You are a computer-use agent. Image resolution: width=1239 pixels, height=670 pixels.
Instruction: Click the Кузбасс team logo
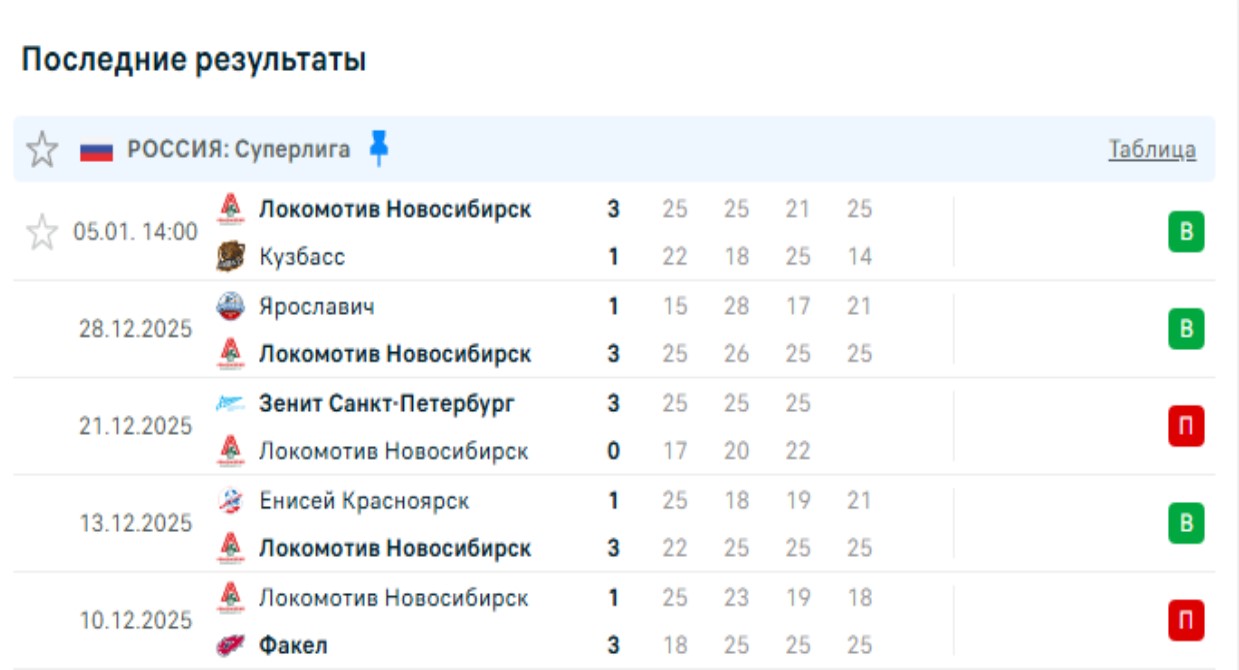231,257
